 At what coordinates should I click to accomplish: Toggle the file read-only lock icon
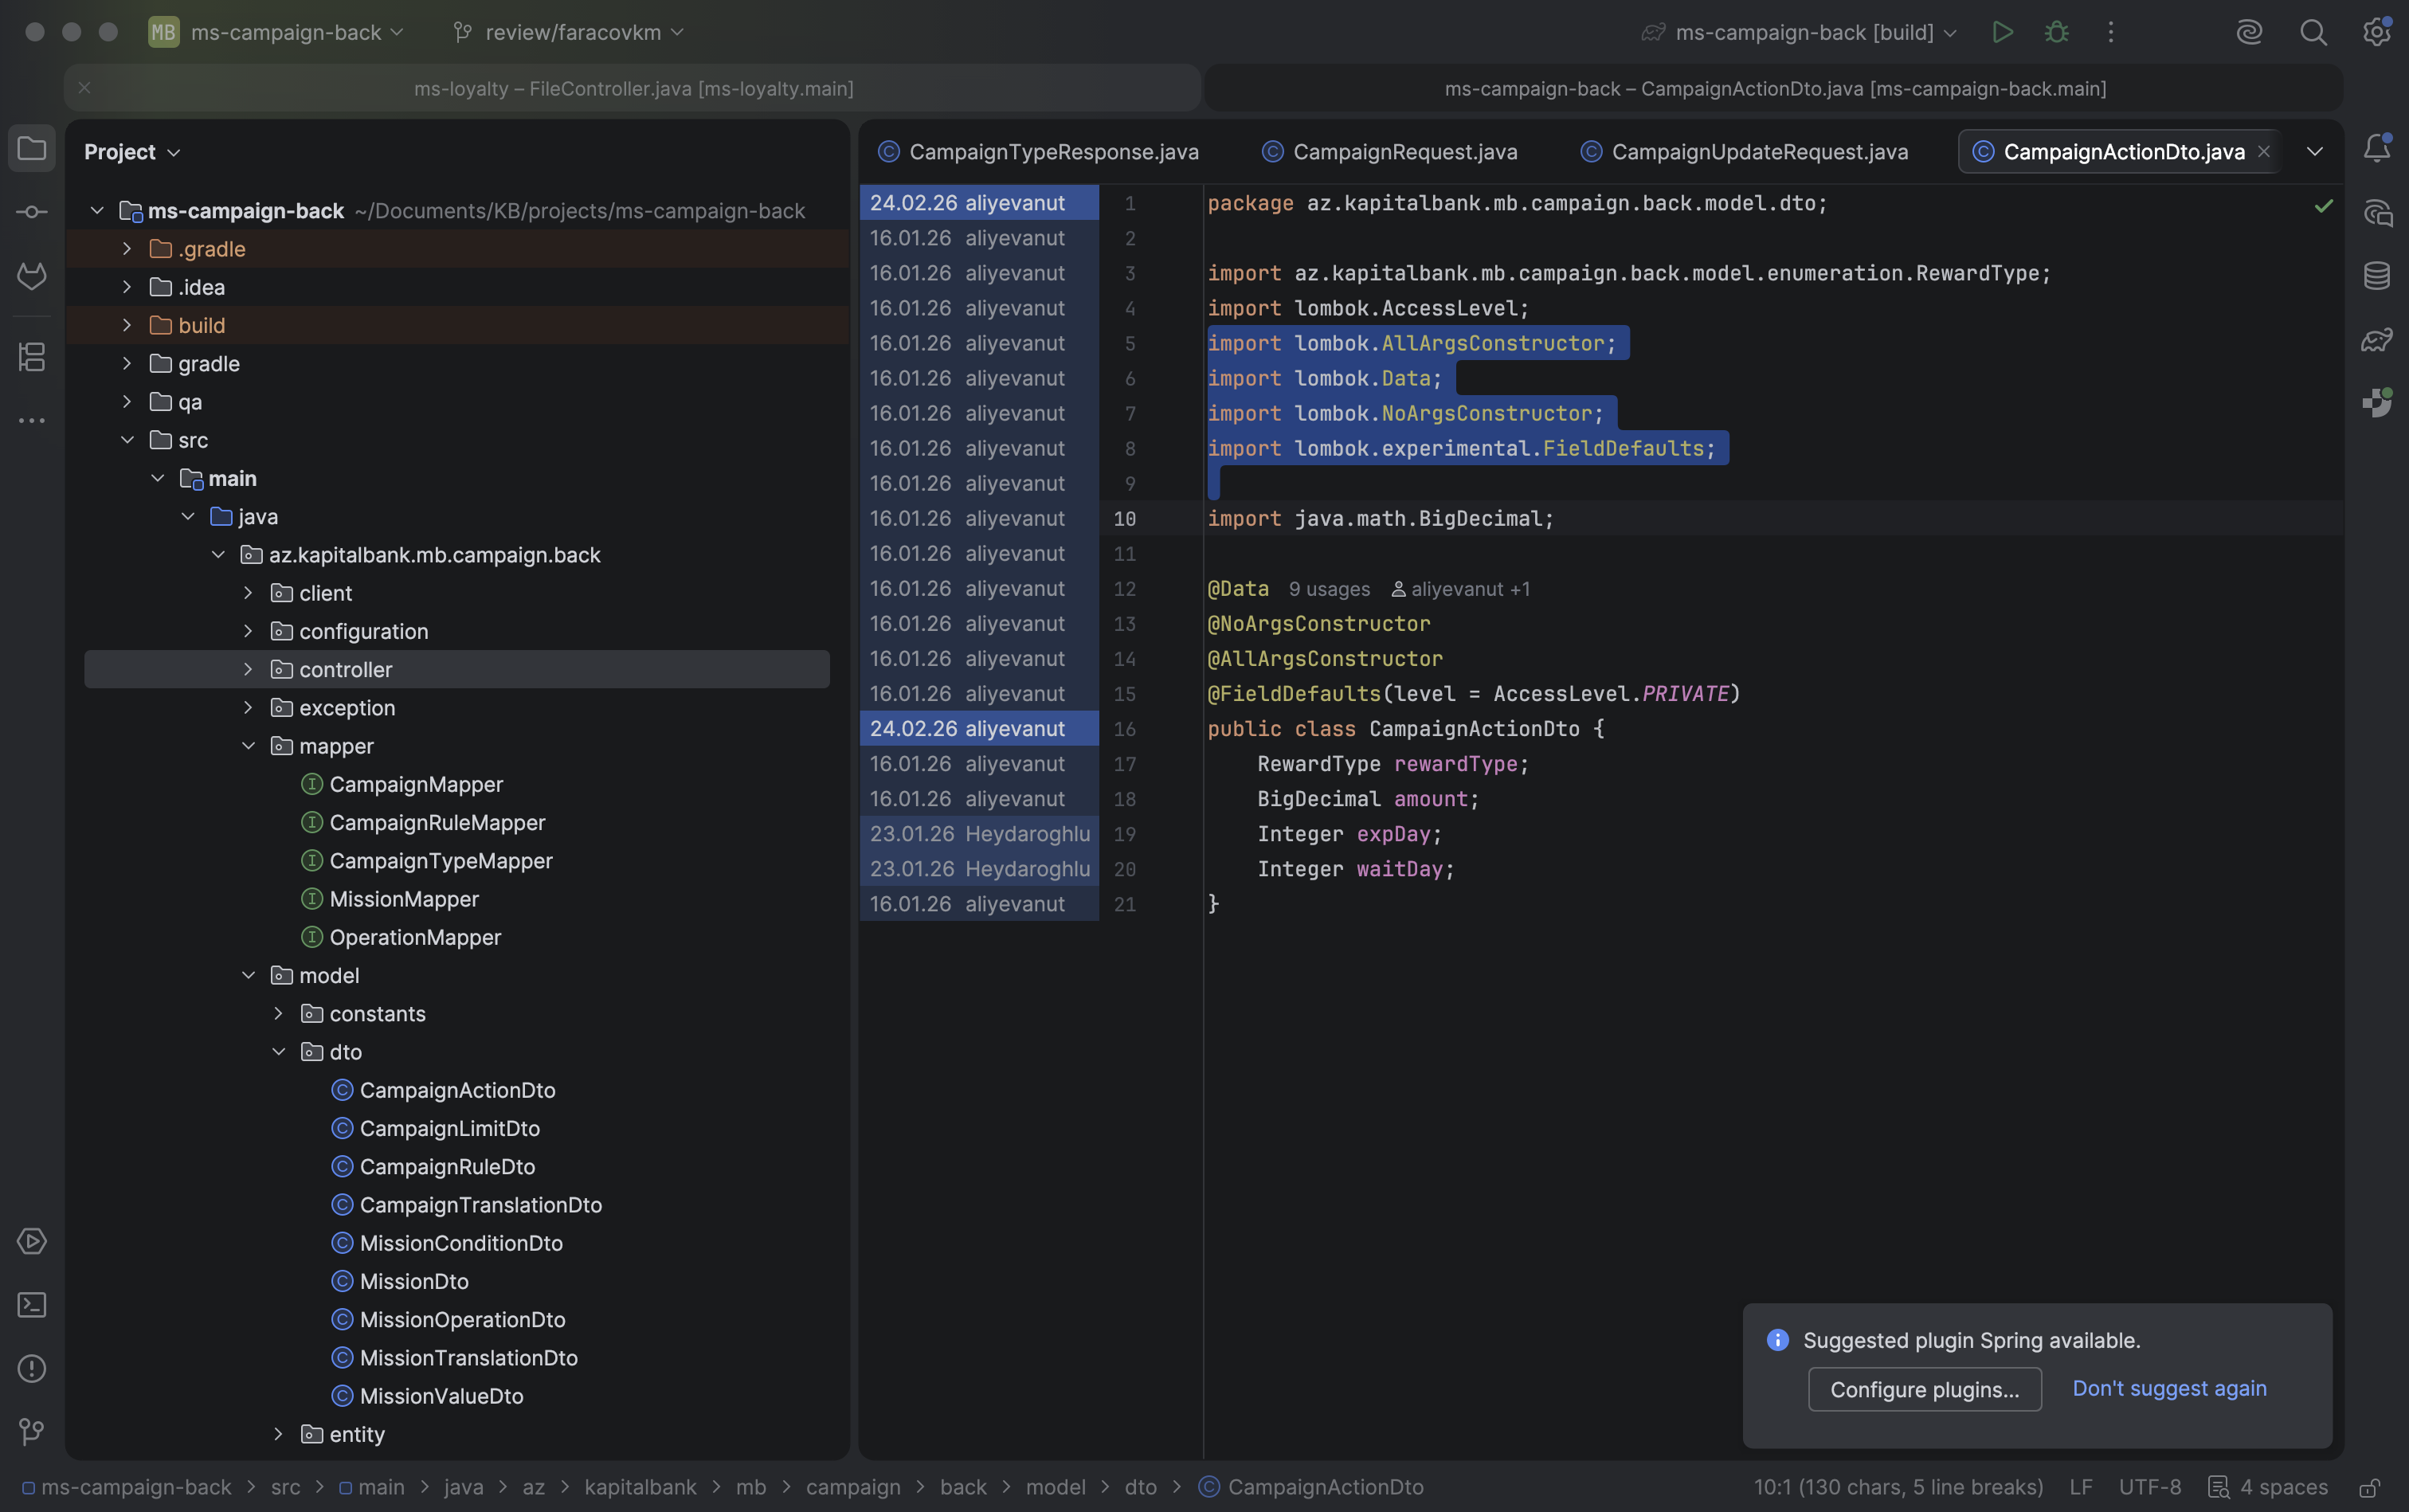pyautogui.click(x=2369, y=1488)
